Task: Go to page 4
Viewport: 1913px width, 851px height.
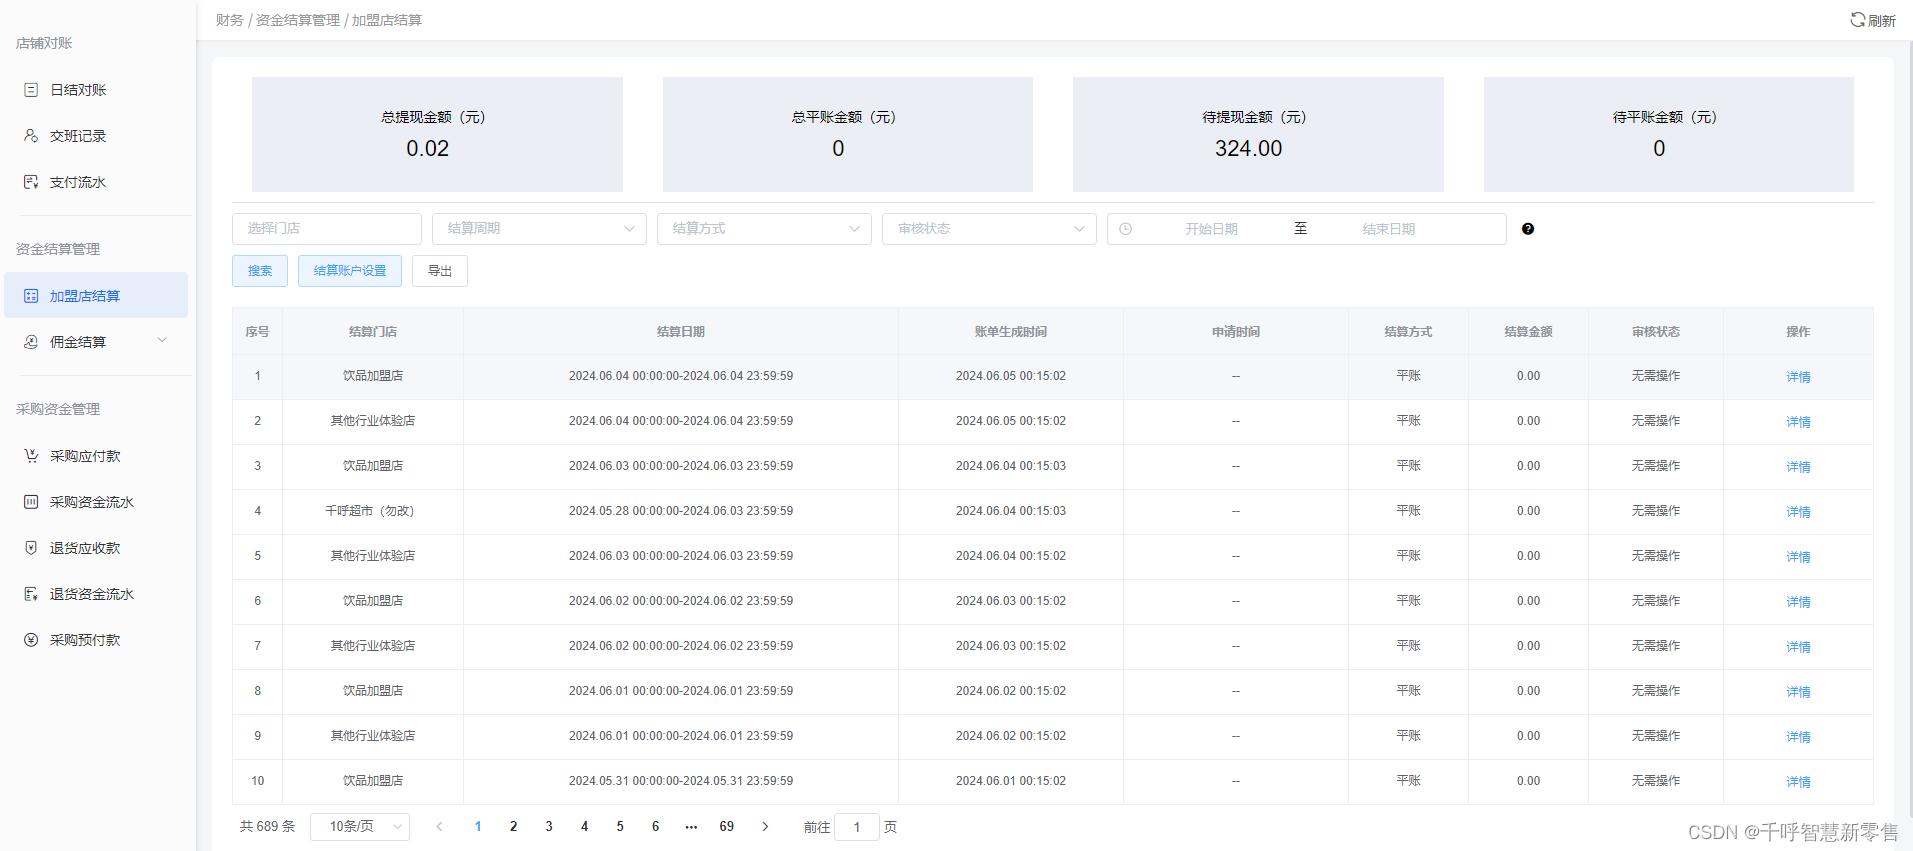Action: 584,827
